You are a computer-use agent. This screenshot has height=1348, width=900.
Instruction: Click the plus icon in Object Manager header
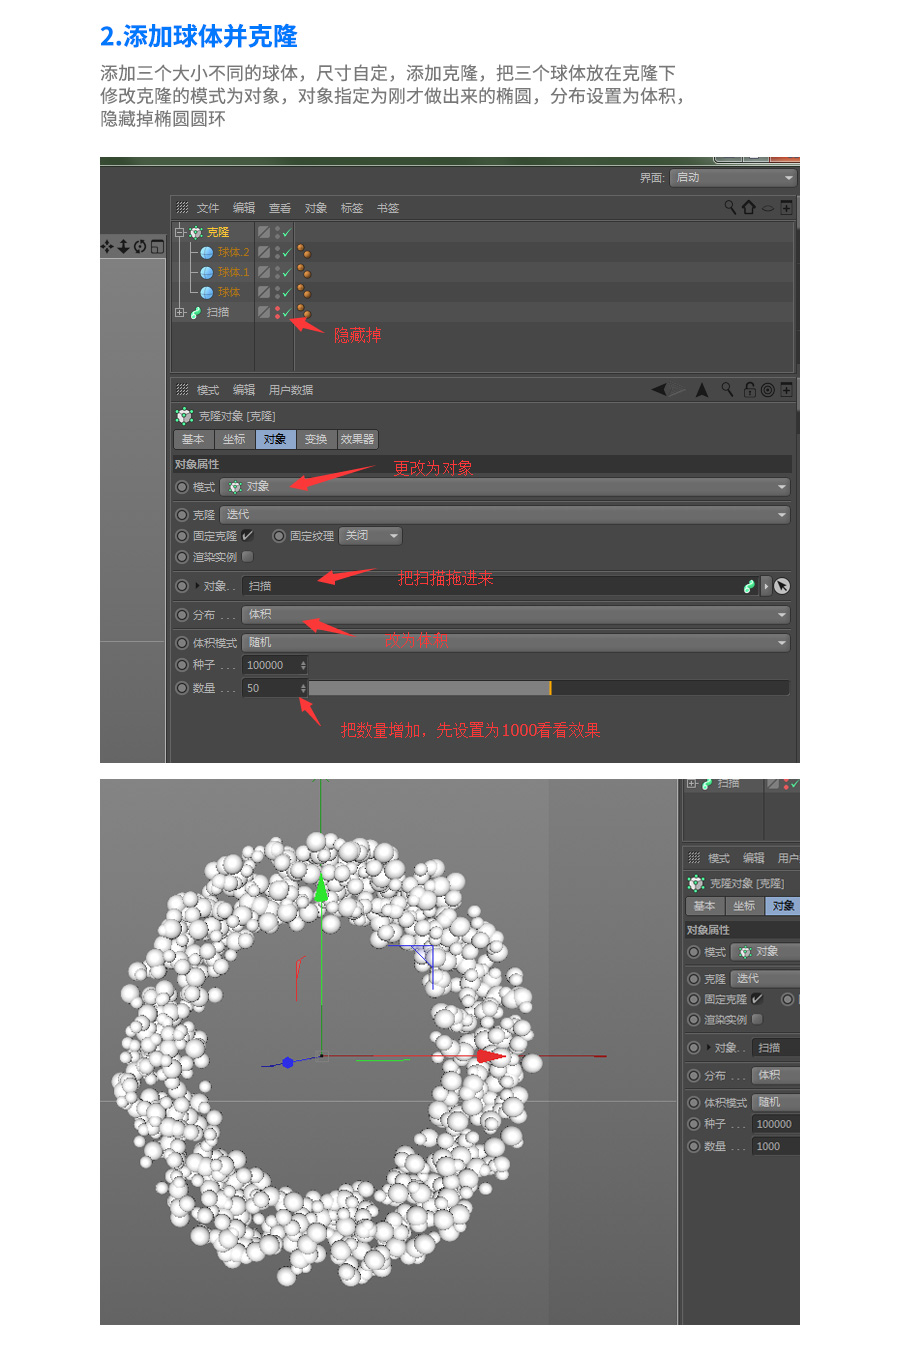tap(787, 207)
